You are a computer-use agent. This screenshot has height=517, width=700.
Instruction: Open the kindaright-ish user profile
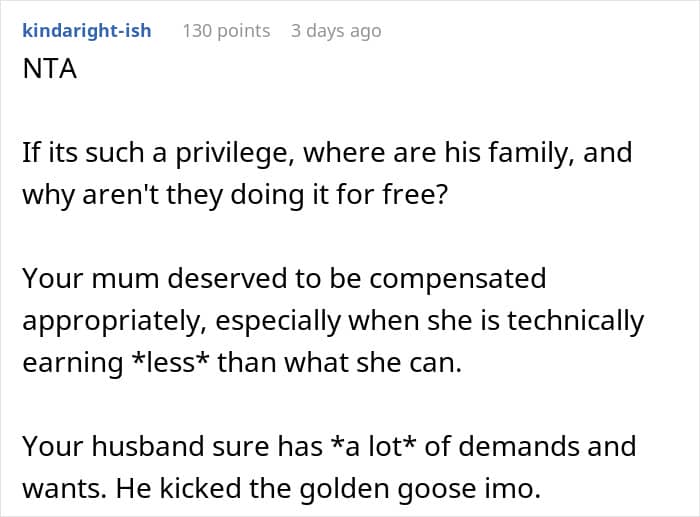(x=86, y=30)
